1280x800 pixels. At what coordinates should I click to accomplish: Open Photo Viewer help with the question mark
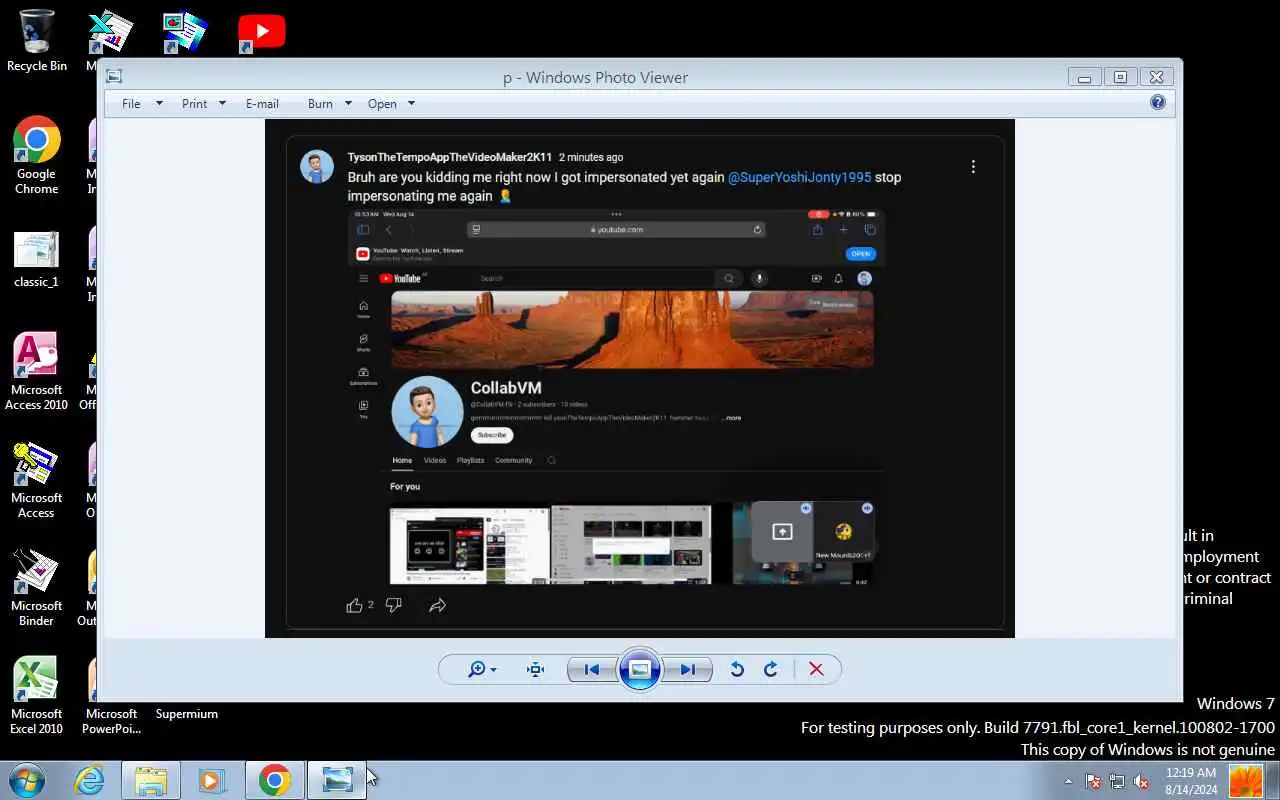coord(1158,102)
